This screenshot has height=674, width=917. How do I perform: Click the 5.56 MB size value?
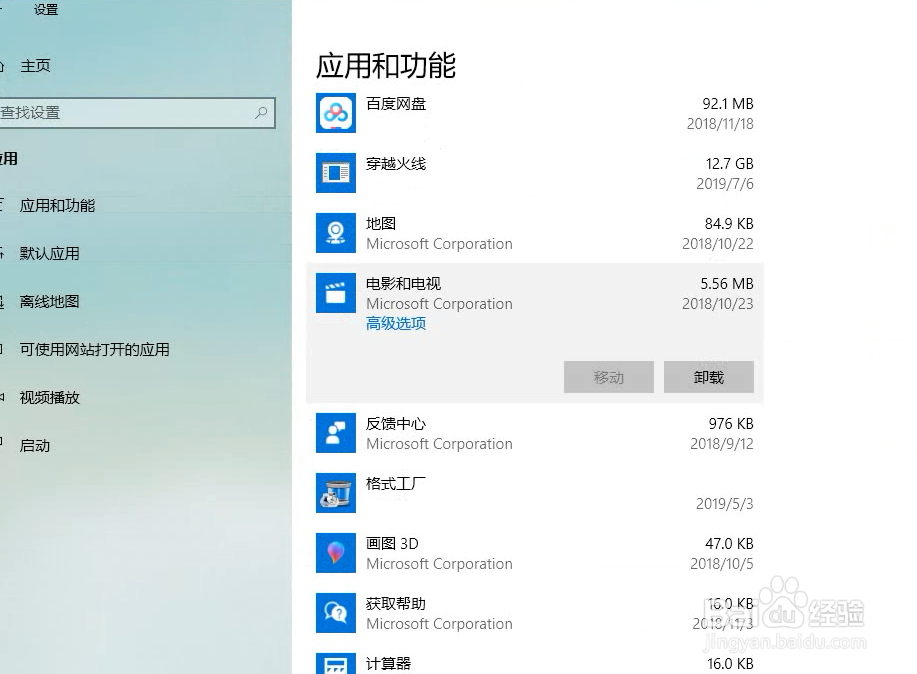[x=727, y=284]
